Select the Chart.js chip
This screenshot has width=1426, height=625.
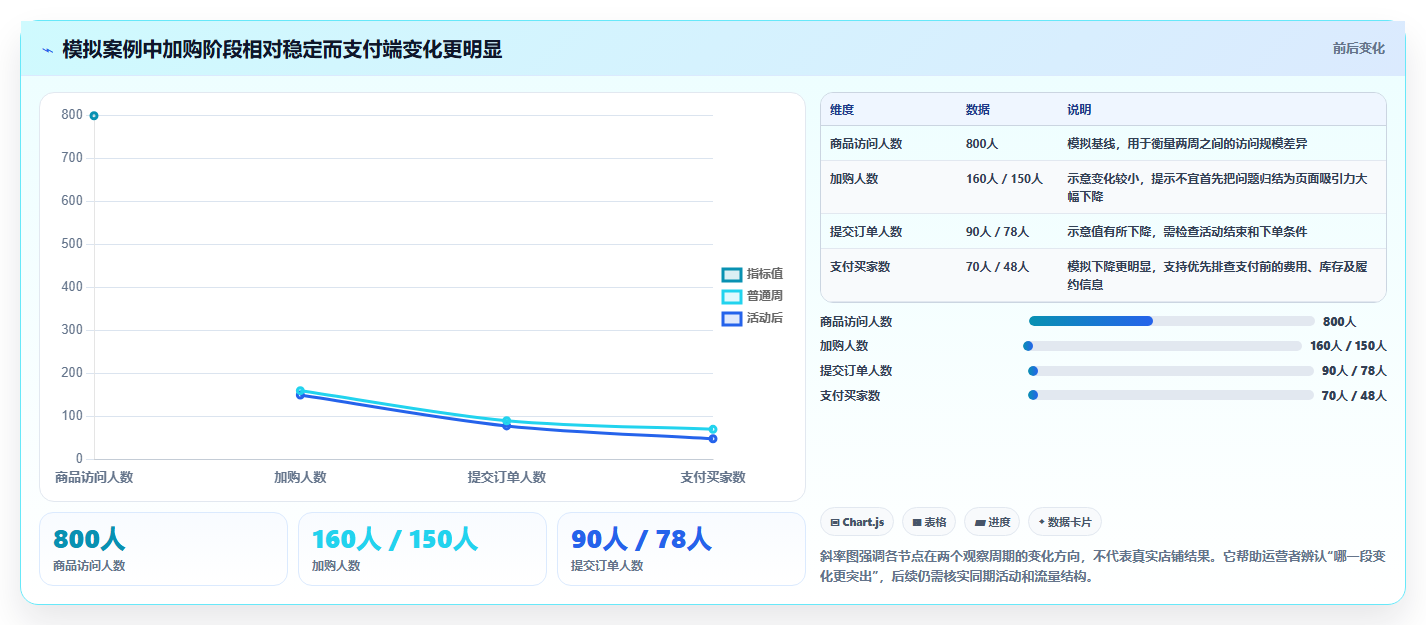point(857,522)
